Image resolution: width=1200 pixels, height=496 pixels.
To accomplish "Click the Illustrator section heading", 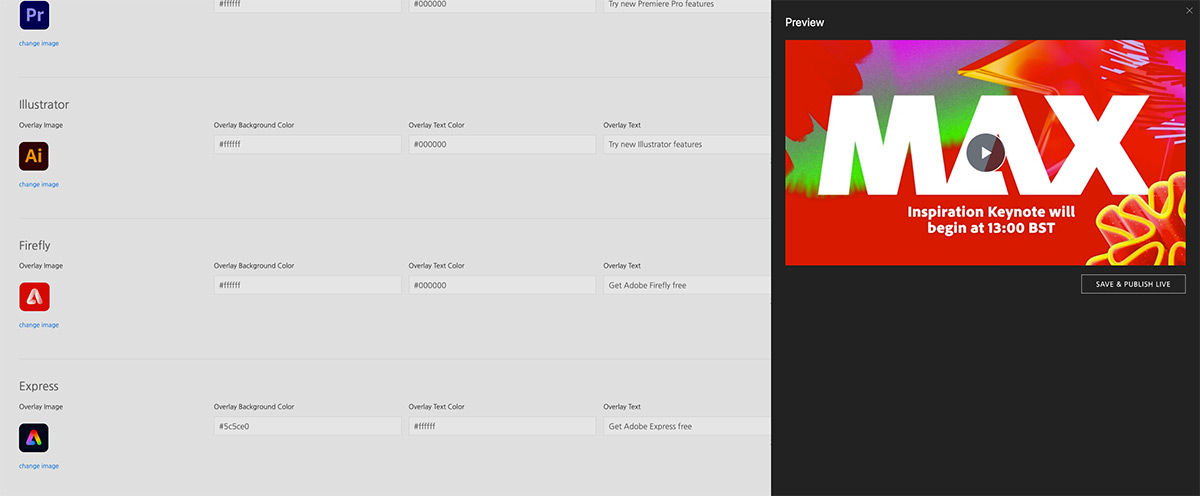I will [x=44, y=105].
